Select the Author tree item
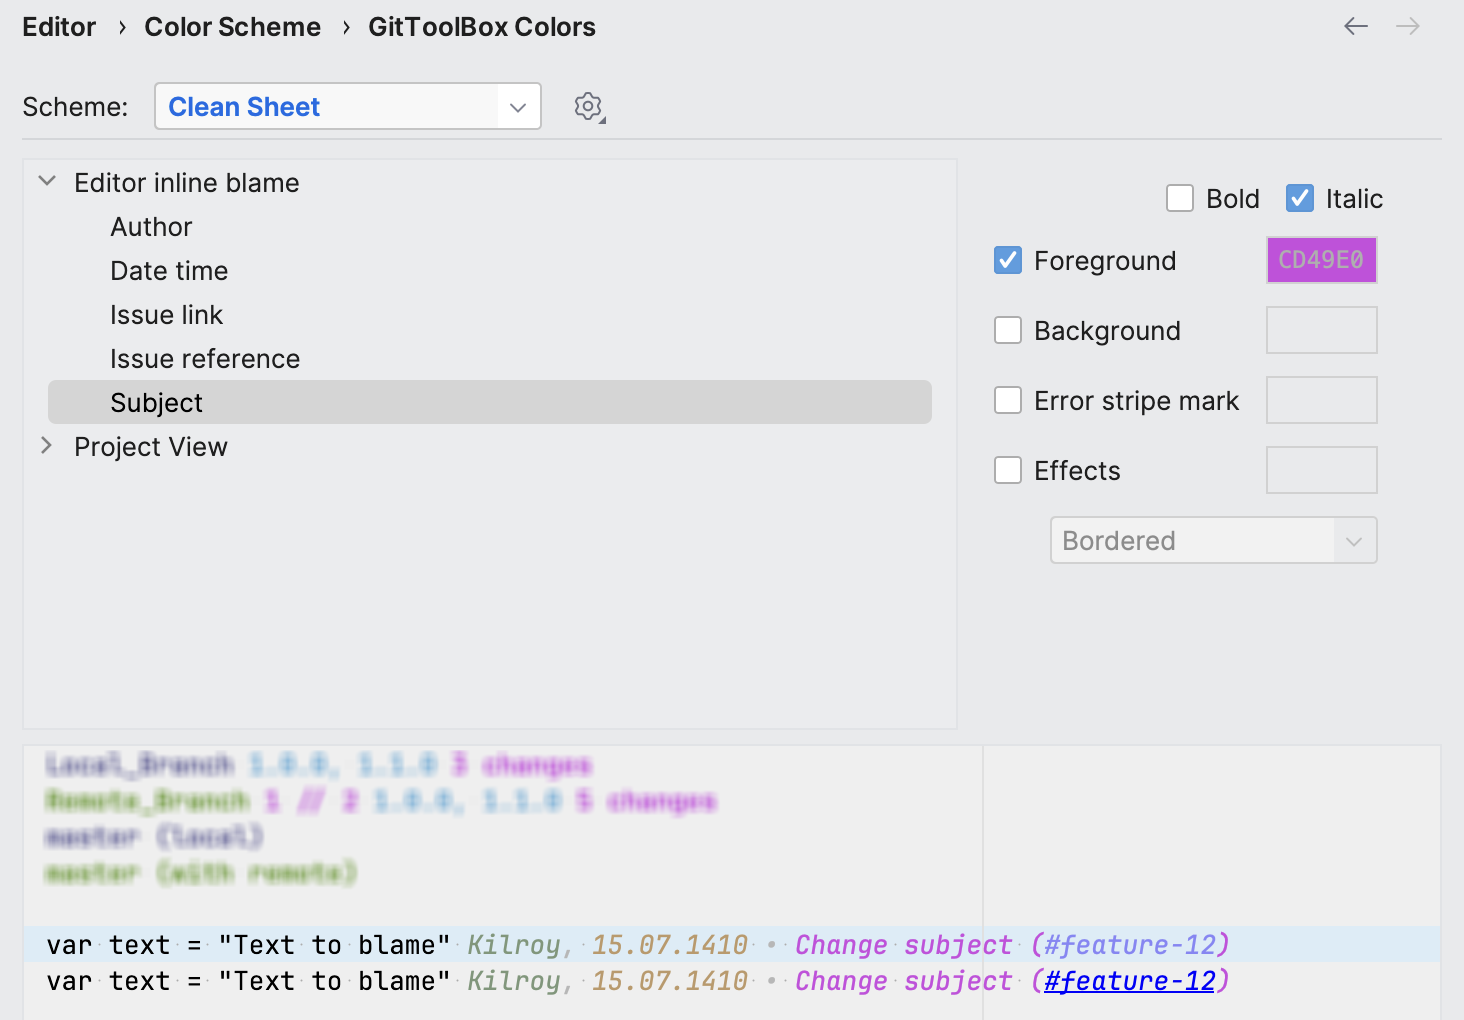Screen dimensions: 1464x1020 coord(151,226)
